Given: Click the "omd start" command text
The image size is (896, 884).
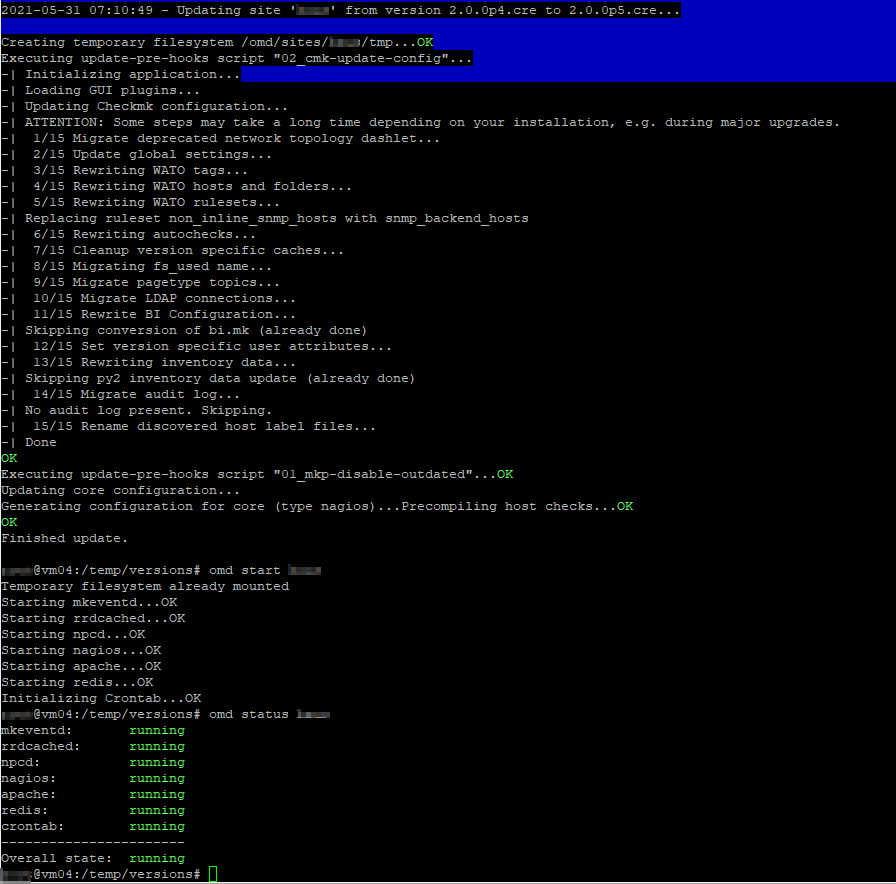Looking at the screenshot, I should 245,571.
